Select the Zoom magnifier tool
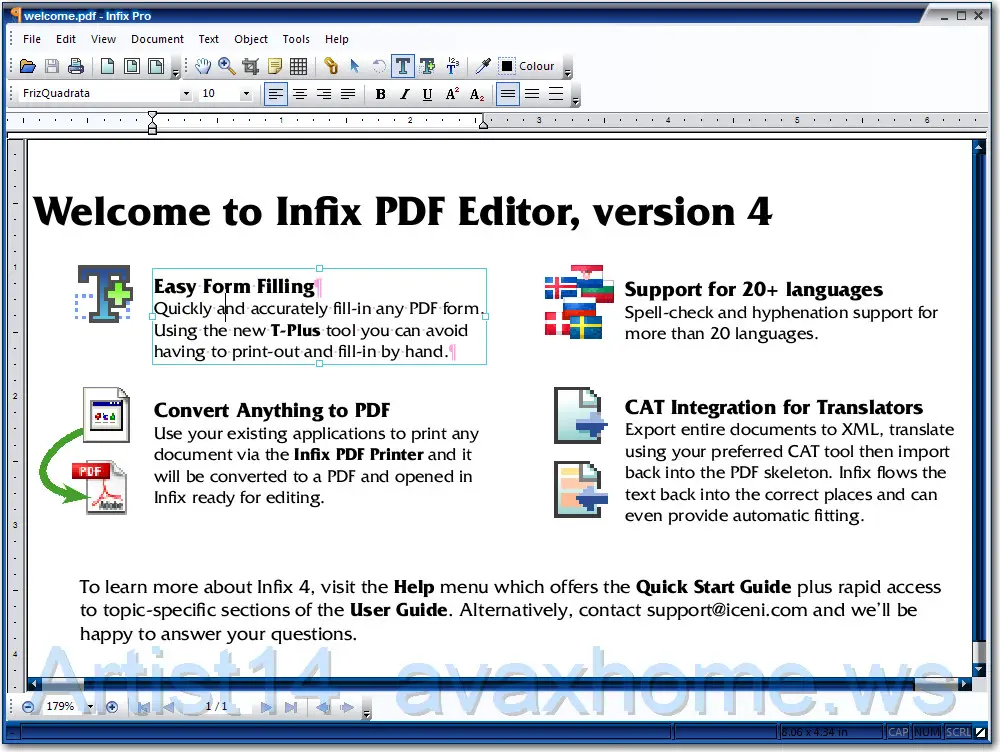This screenshot has height=752, width=1000. click(226, 66)
